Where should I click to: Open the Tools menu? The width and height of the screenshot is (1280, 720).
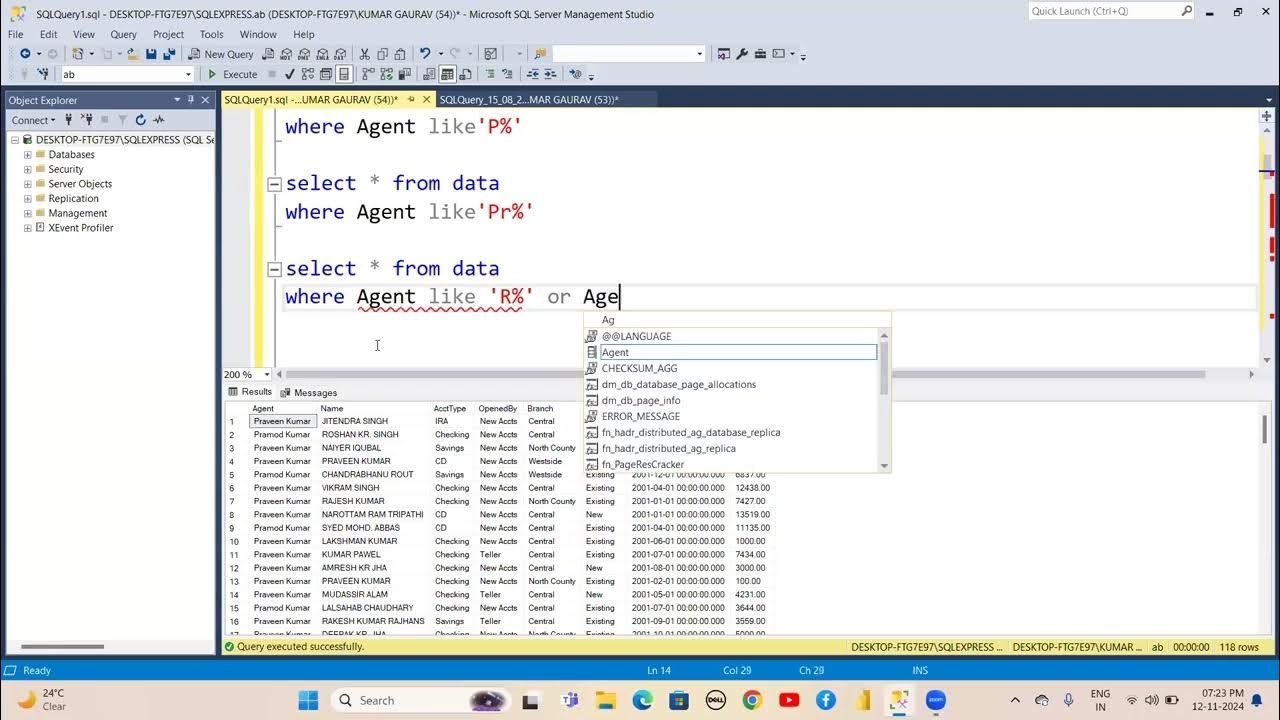(211, 34)
